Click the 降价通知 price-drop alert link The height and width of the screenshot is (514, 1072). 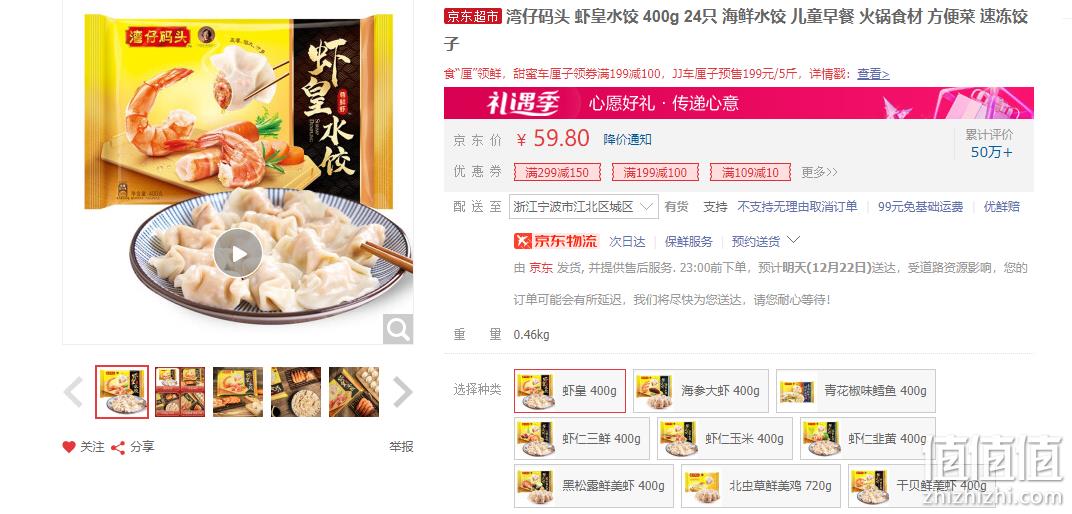pyautogui.click(x=627, y=139)
